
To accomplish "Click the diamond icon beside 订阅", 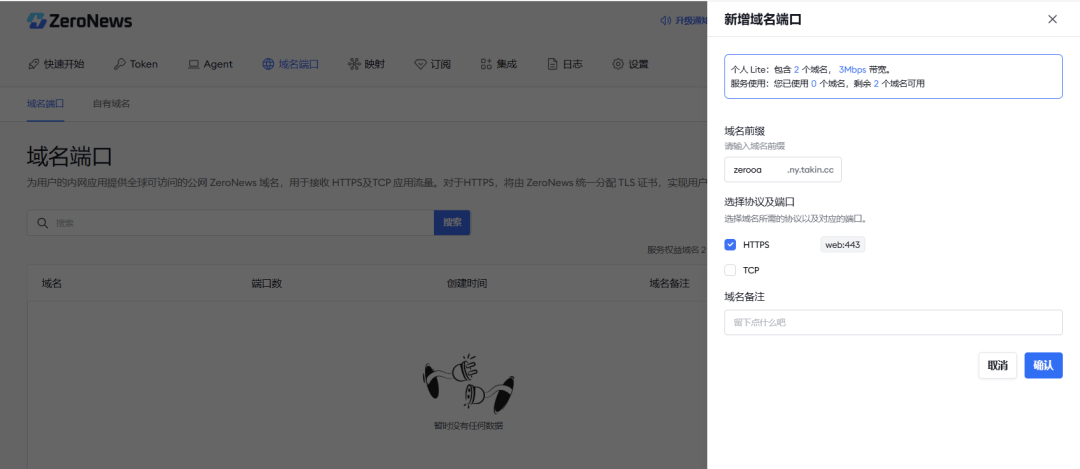I will click(x=420, y=64).
